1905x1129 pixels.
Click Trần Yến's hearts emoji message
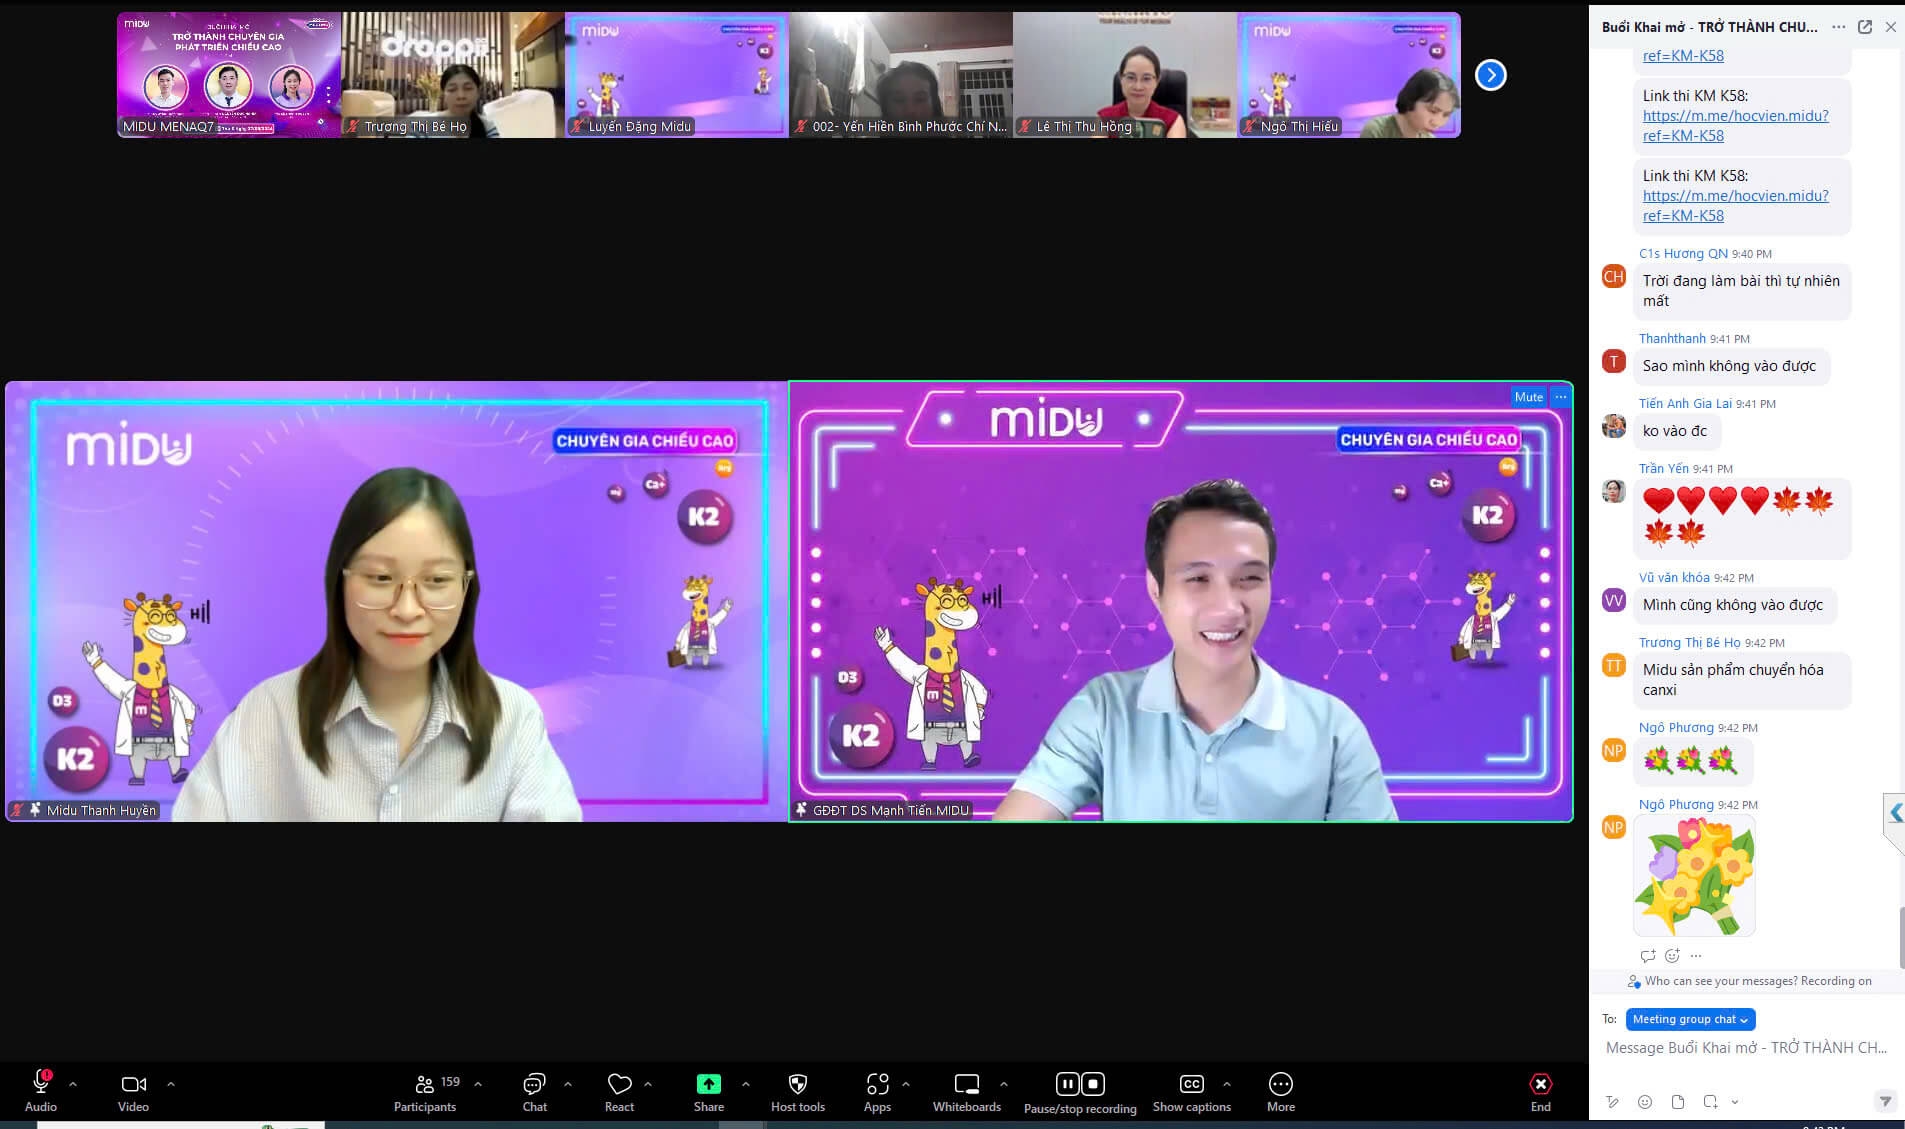point(1741,518)
